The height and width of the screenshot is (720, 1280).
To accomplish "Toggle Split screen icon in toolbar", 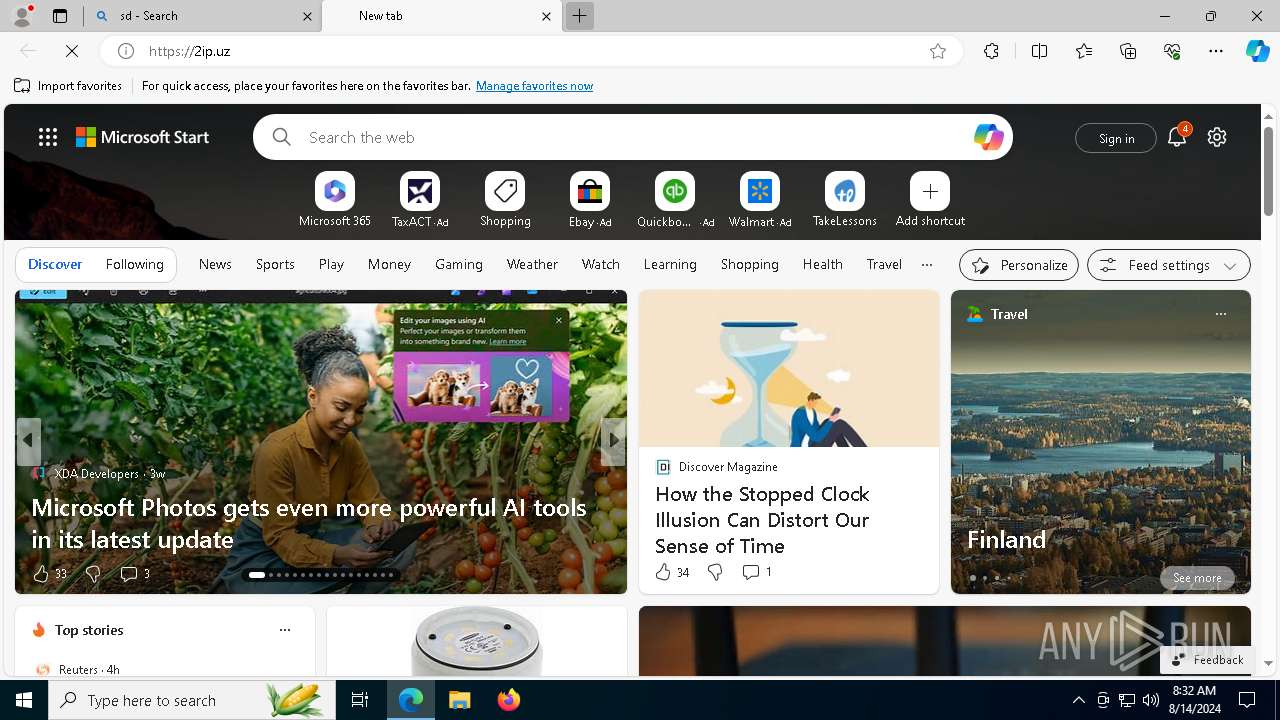I will pyautogui.click(x=1039, y=51).
